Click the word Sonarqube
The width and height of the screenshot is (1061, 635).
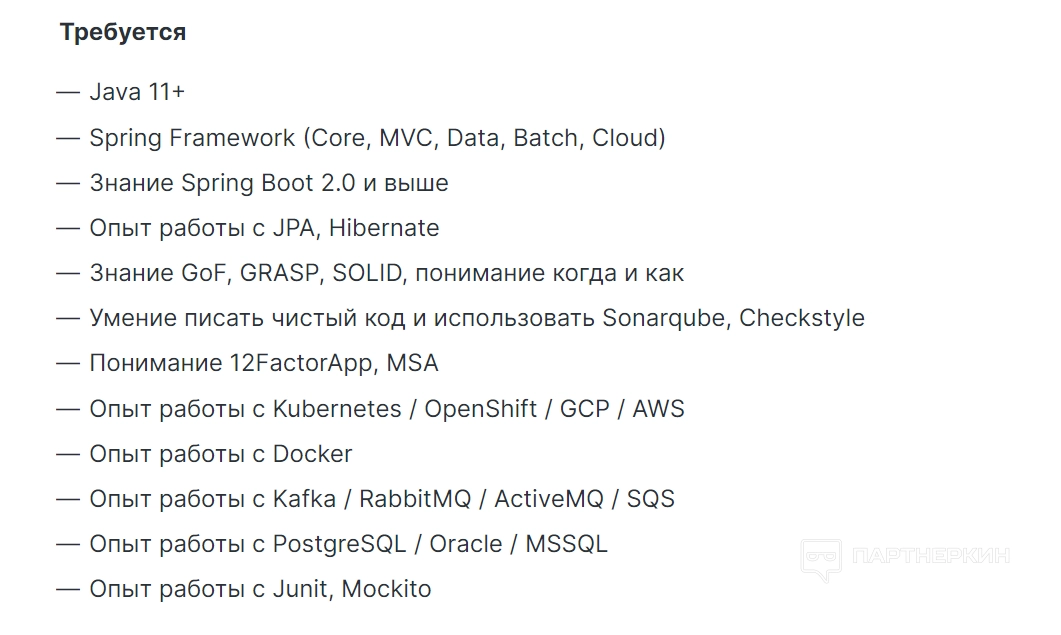[x=665, y=318]
